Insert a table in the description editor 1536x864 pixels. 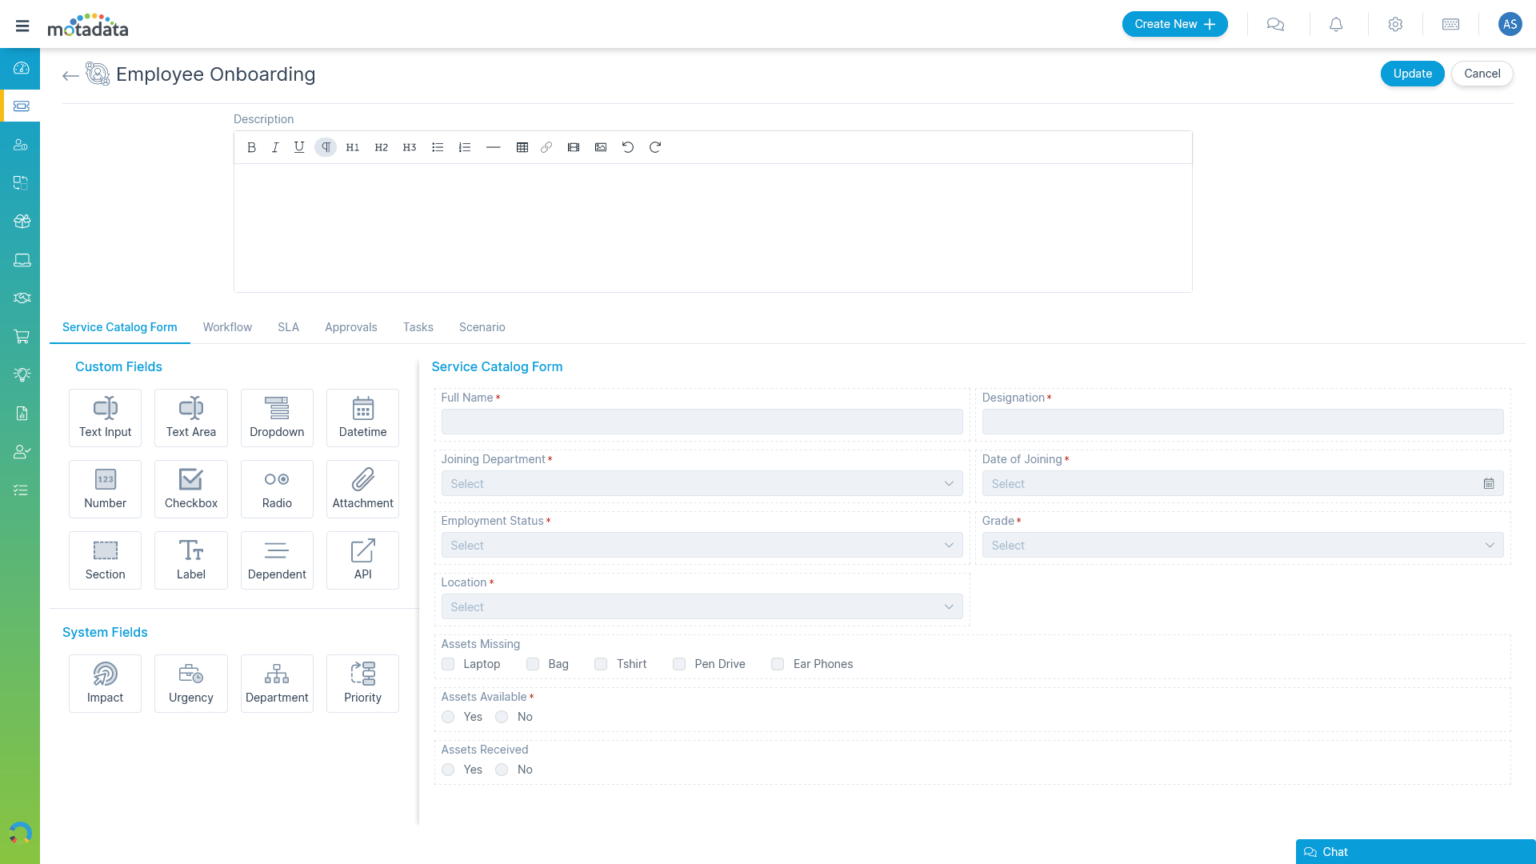(x=522, y=147)
